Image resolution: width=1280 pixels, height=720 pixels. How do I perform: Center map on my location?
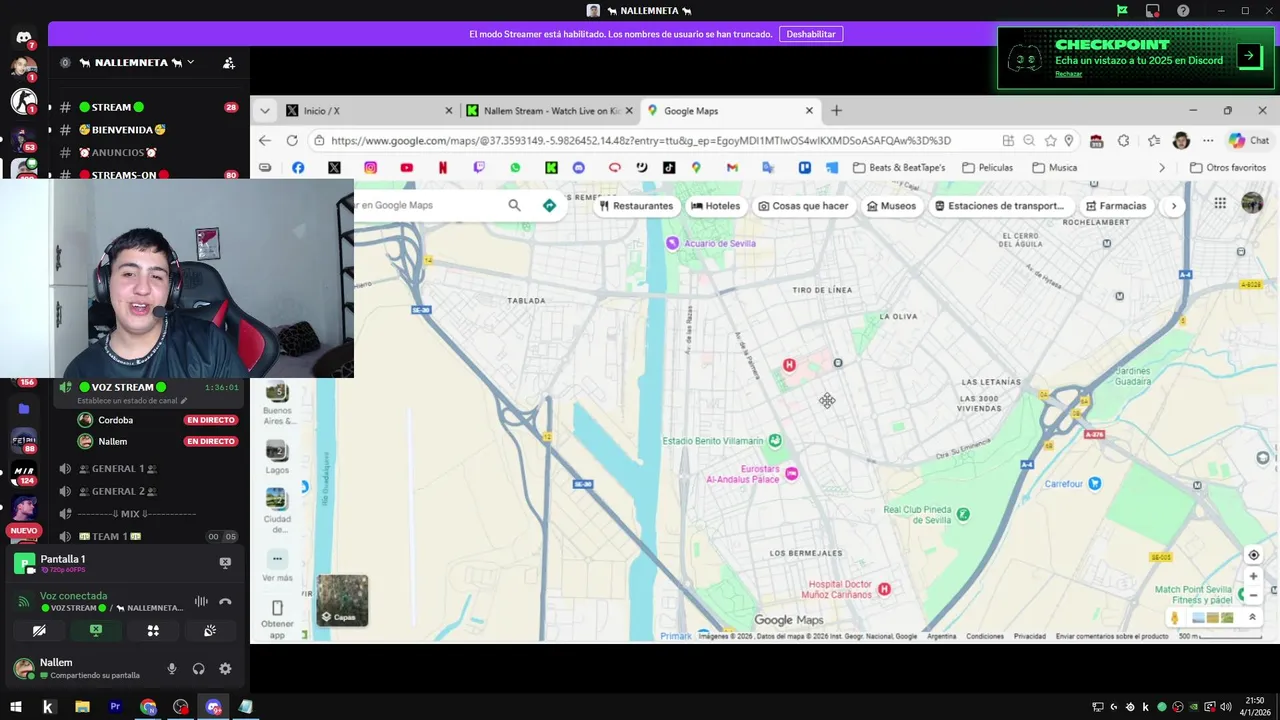(x=1253, y=555)
